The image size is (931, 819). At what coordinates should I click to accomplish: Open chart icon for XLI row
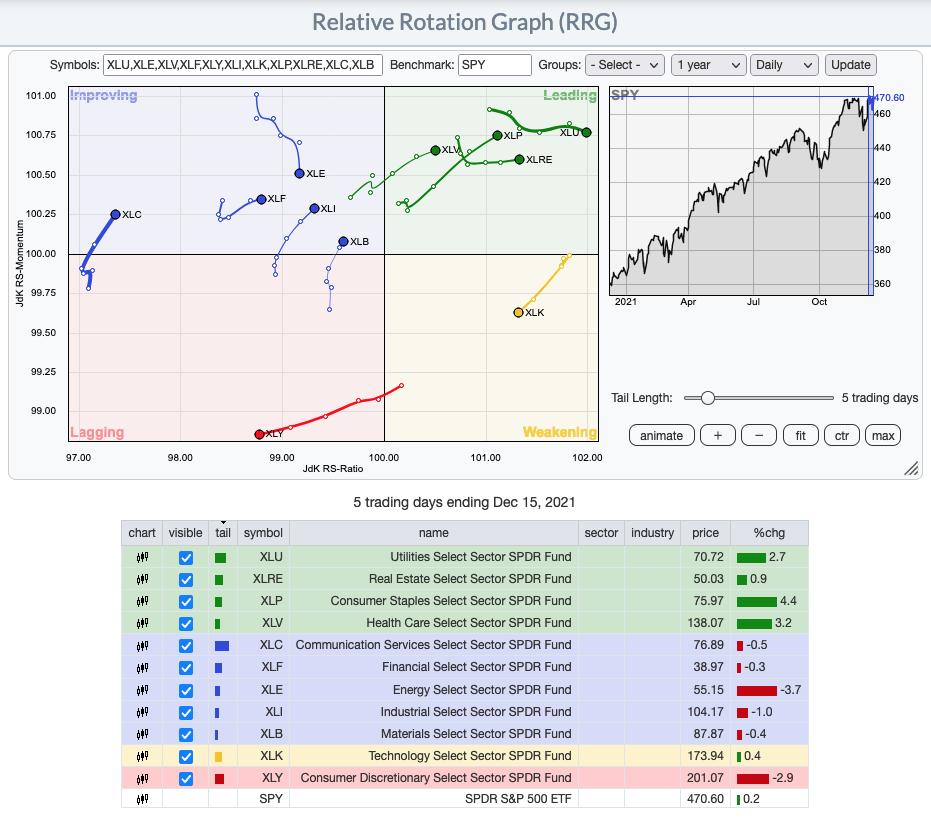click(142, 712)
